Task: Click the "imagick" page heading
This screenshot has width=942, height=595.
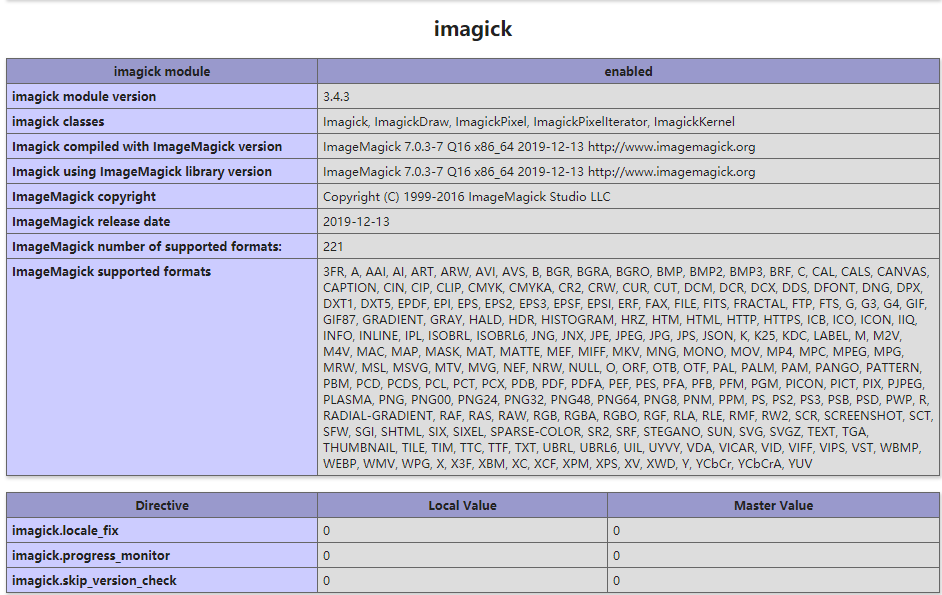Action: 473,29
